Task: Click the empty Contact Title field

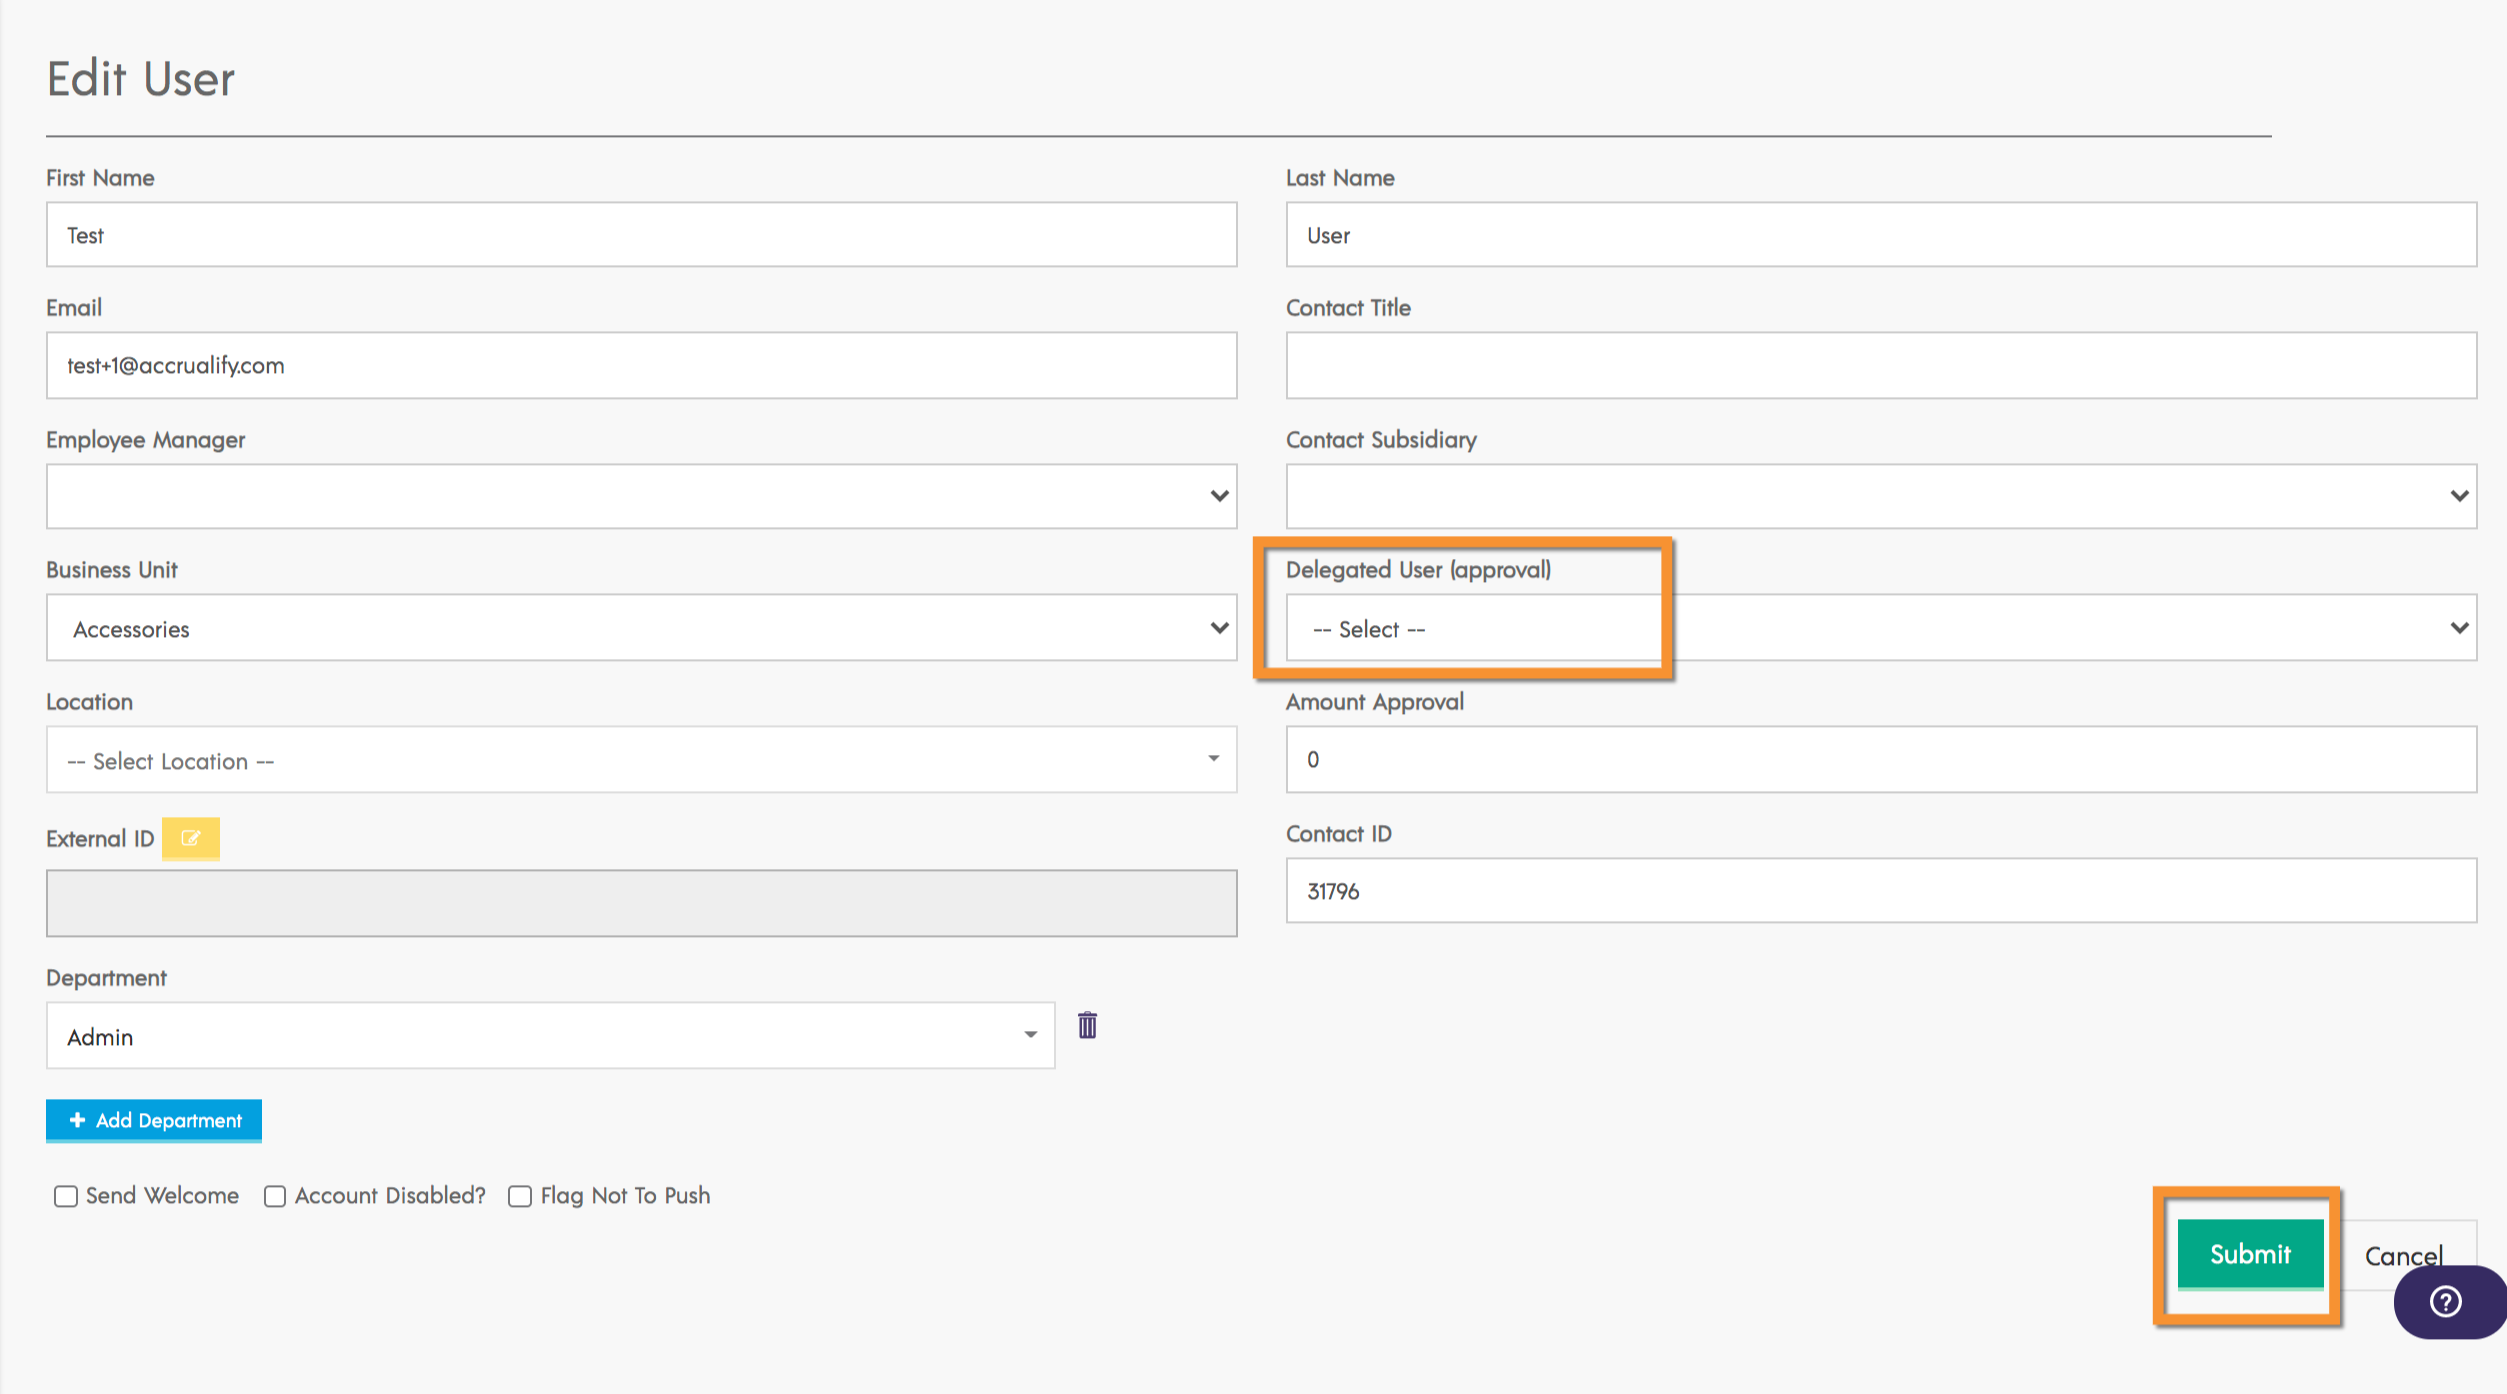Action: 1880,366
